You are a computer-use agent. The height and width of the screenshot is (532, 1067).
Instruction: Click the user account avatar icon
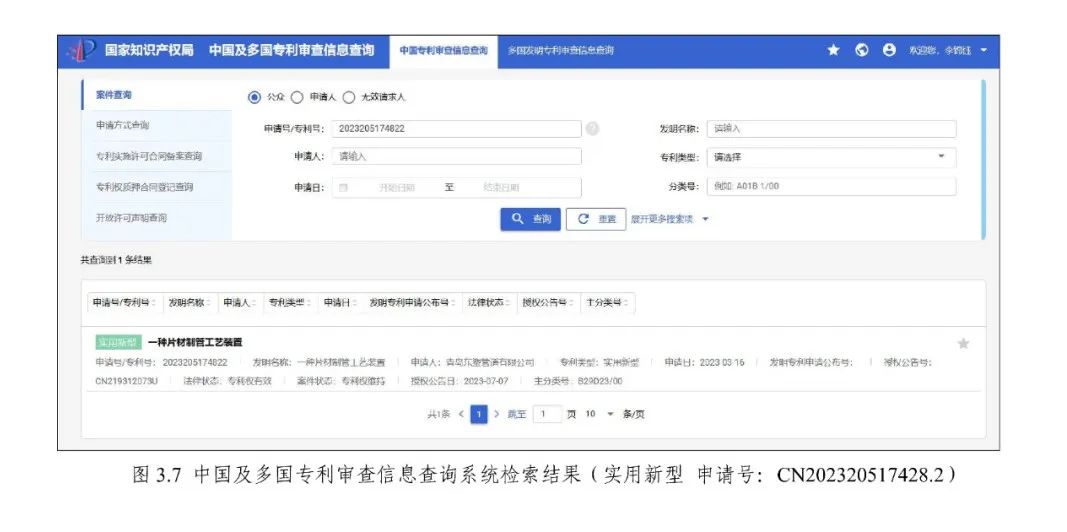click(x=889, y=50)
